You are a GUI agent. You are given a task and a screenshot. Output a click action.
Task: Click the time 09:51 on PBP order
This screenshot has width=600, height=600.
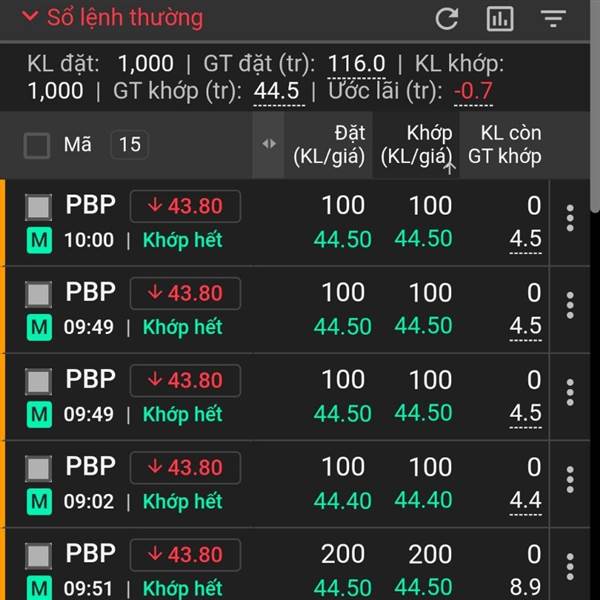tap(89, 589)
